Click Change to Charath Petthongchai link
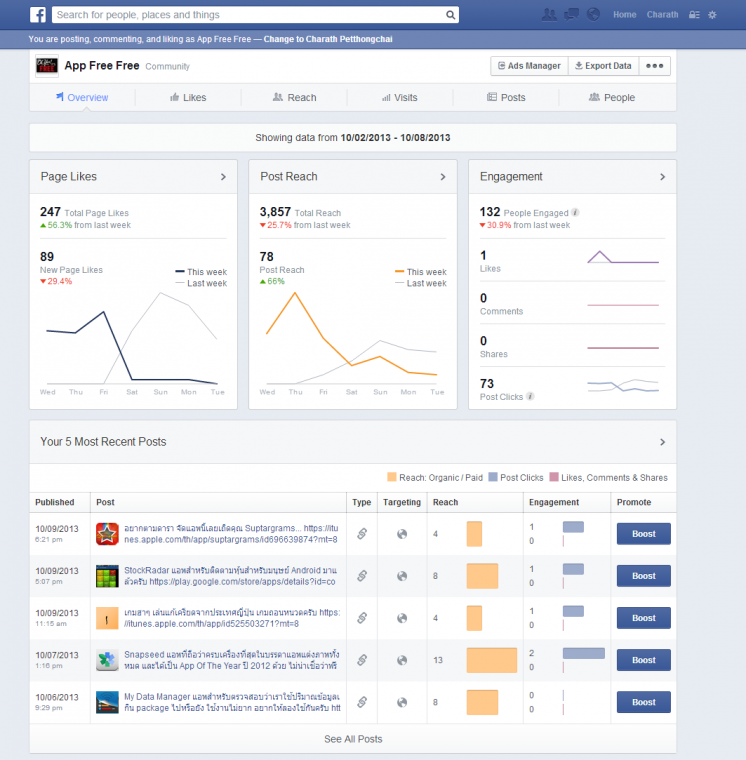Screen dimensions: 746x760 (328, 39)
